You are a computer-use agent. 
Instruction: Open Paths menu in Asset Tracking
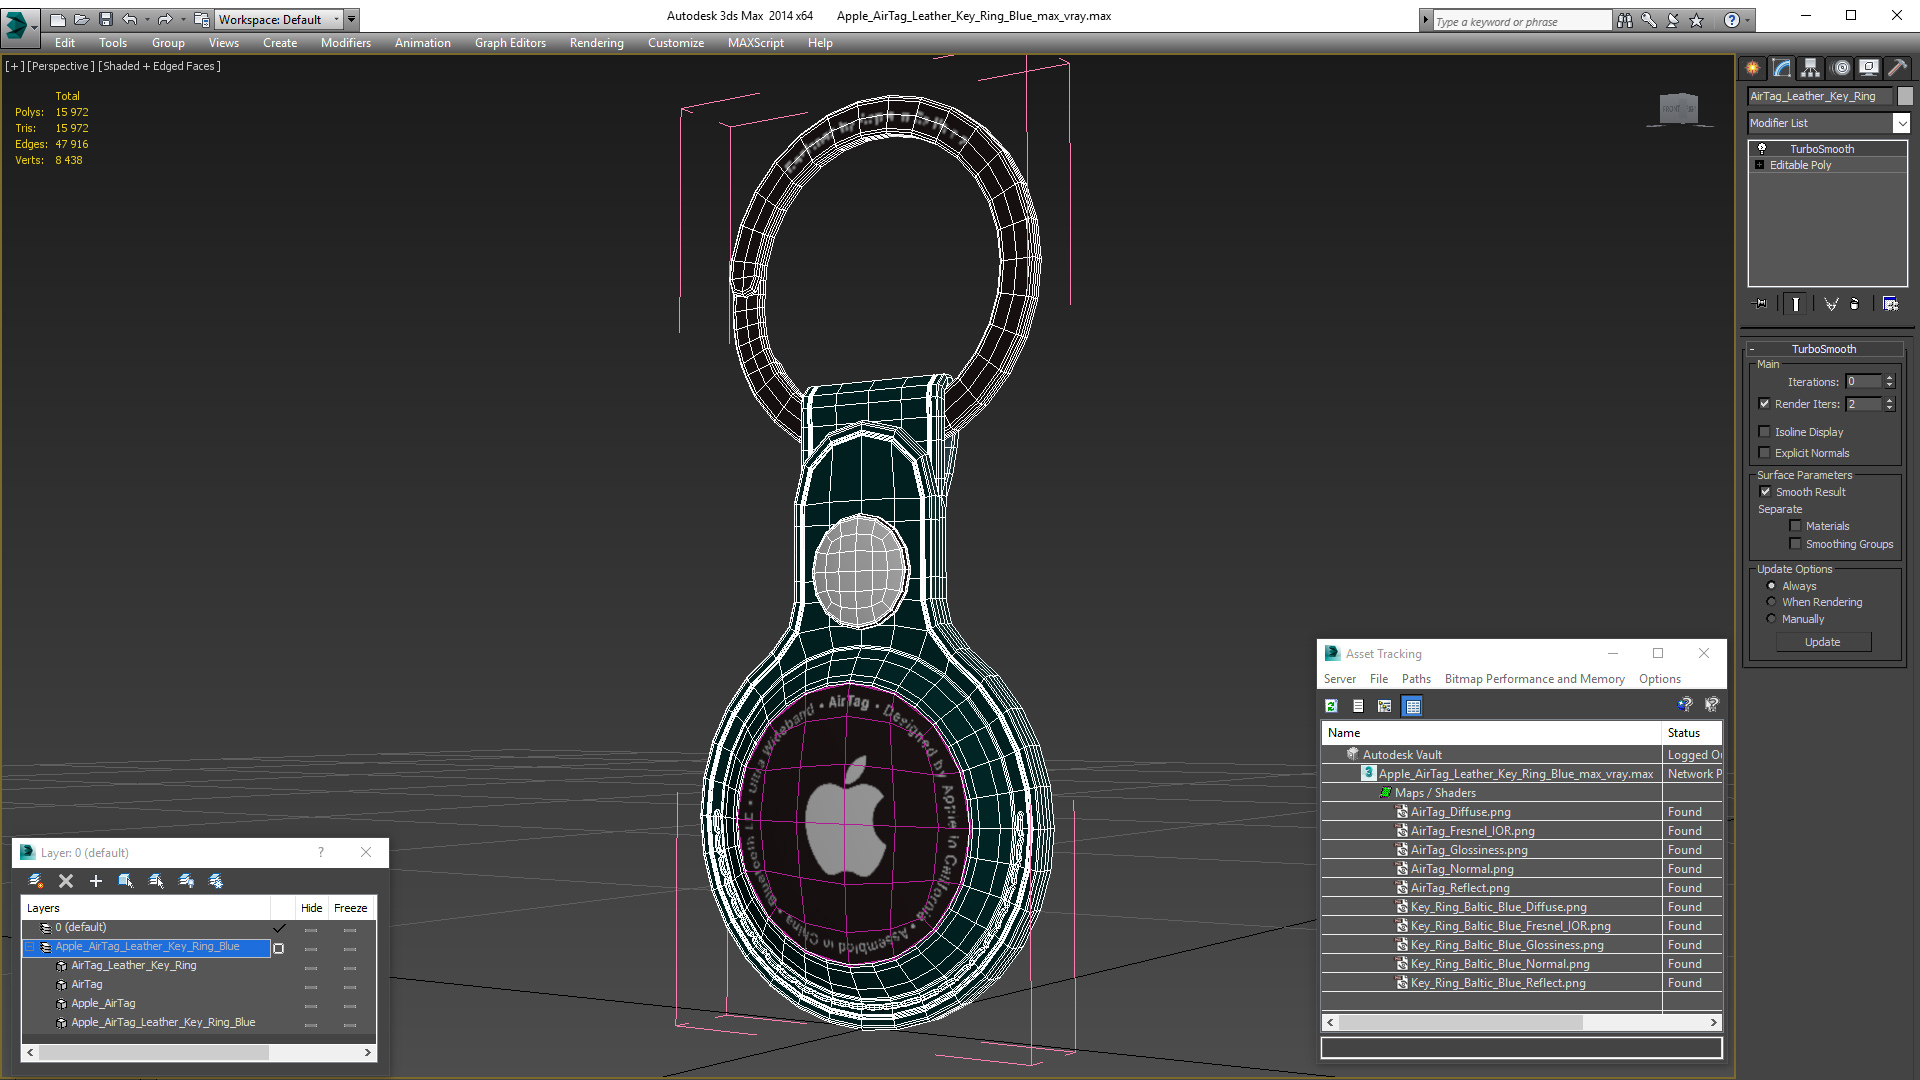[x=1416, y=679]
